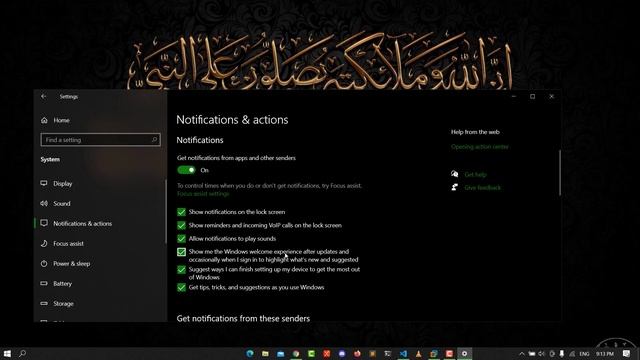Click the Give feedback link

482,188
